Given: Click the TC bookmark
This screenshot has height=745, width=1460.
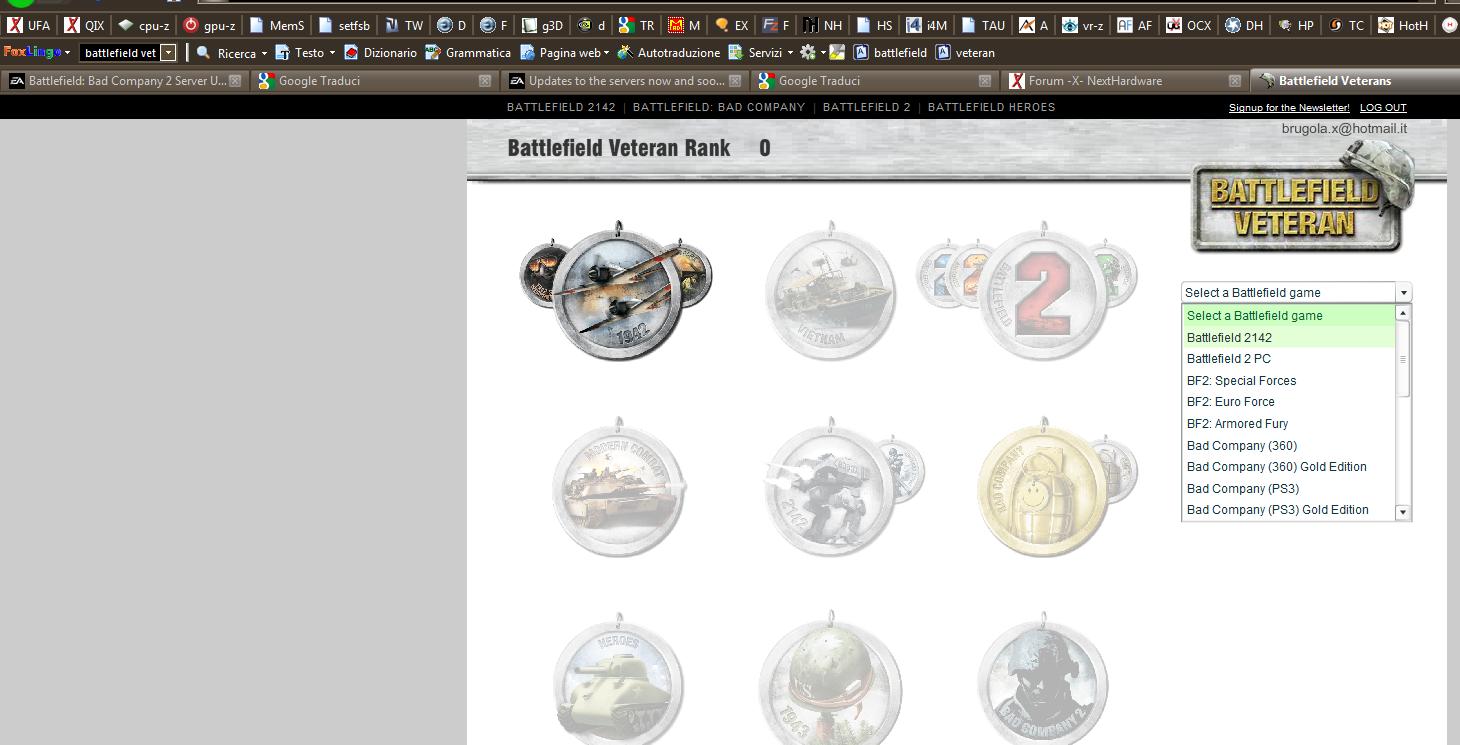Looking at the screenshot, I should click(1345, 25).
